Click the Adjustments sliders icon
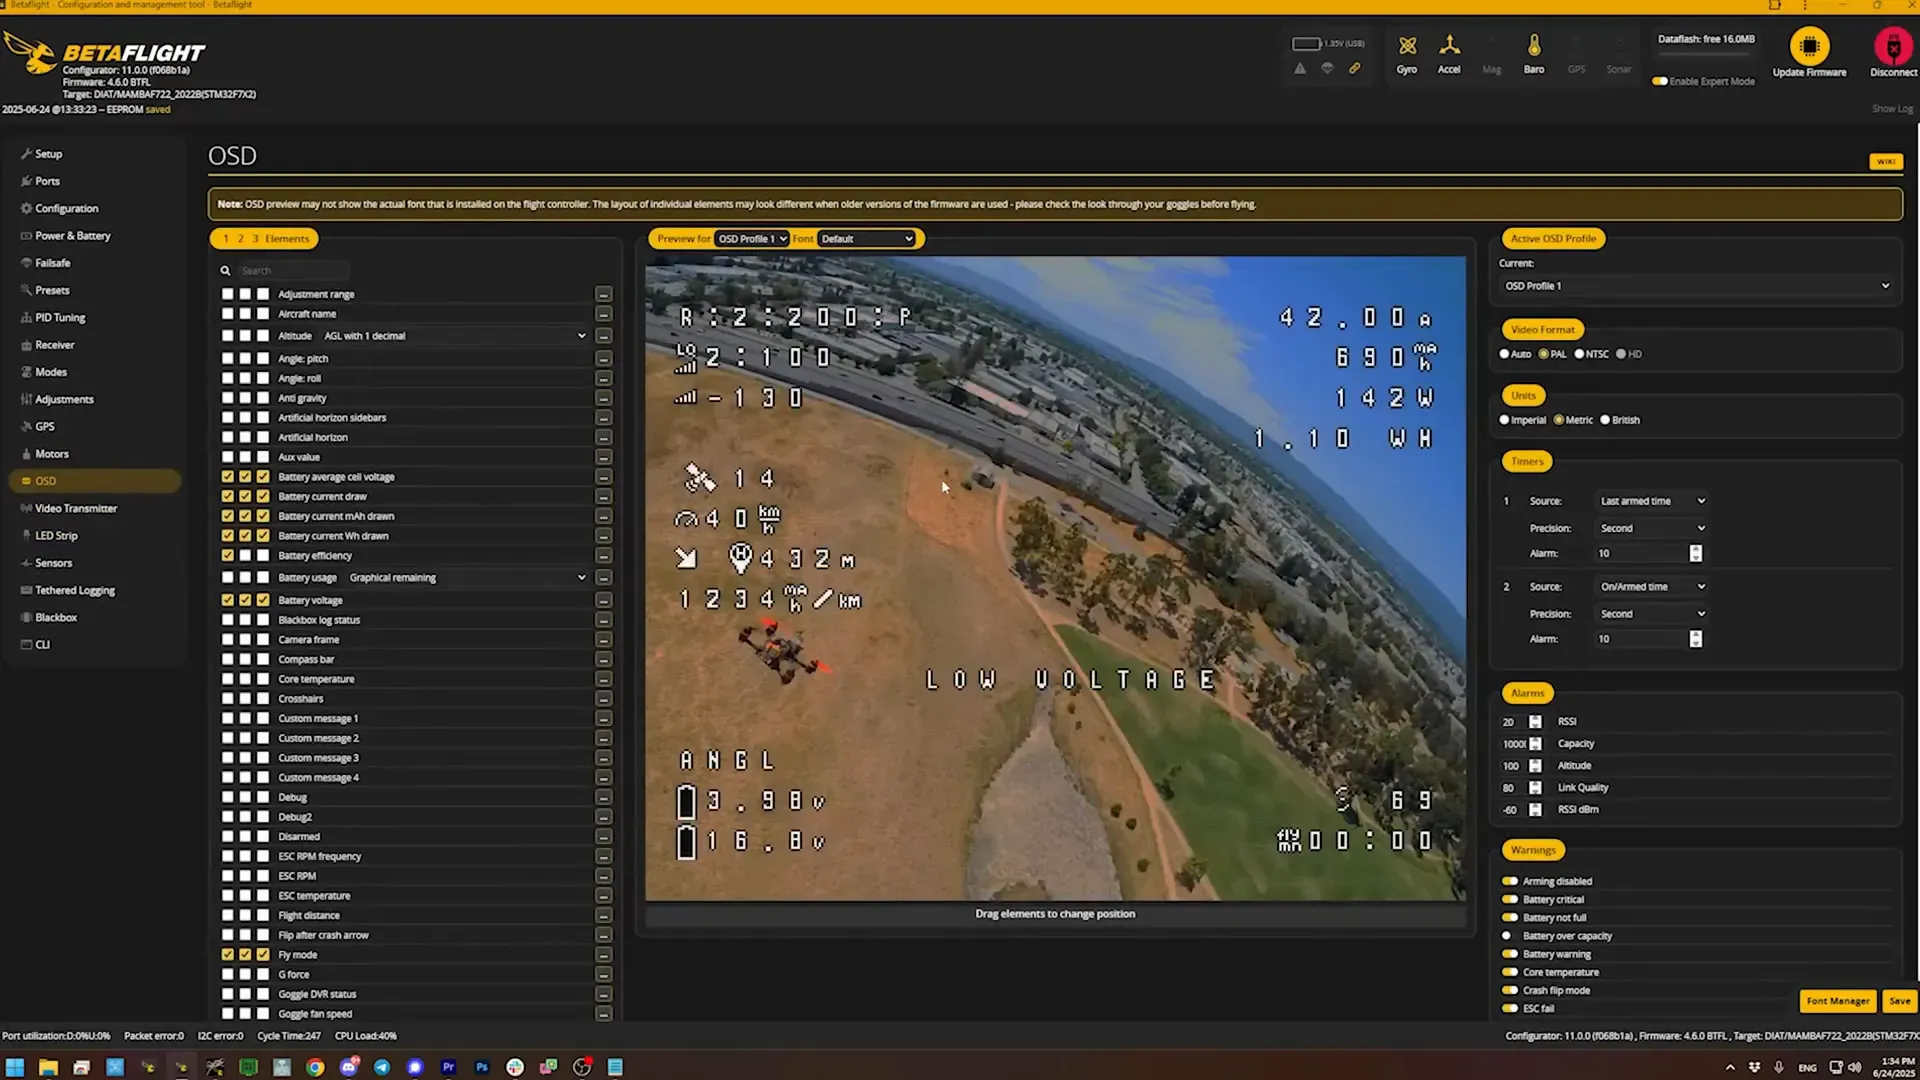This screenshot has height=1080, width=1920. coord(26,399)
